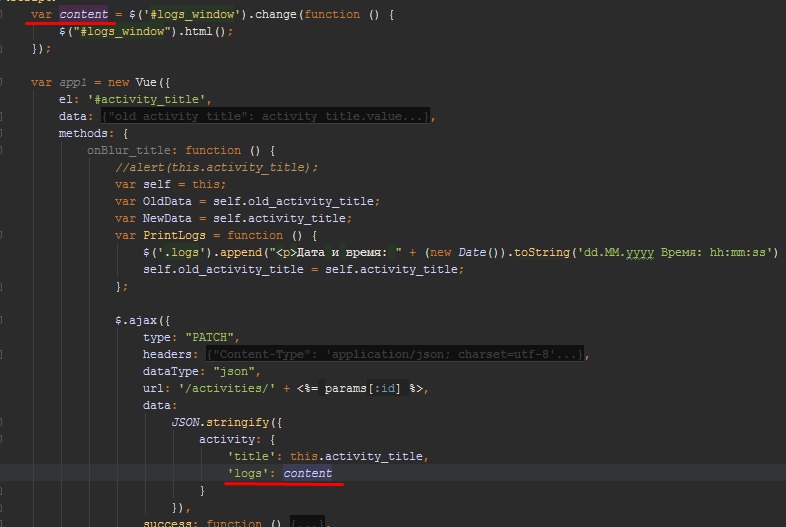Image resolution: width=786 pixels, height=527 pixels.
Task: Expand the folded headers Content-Type block
Action: click(x=395, y=354)
